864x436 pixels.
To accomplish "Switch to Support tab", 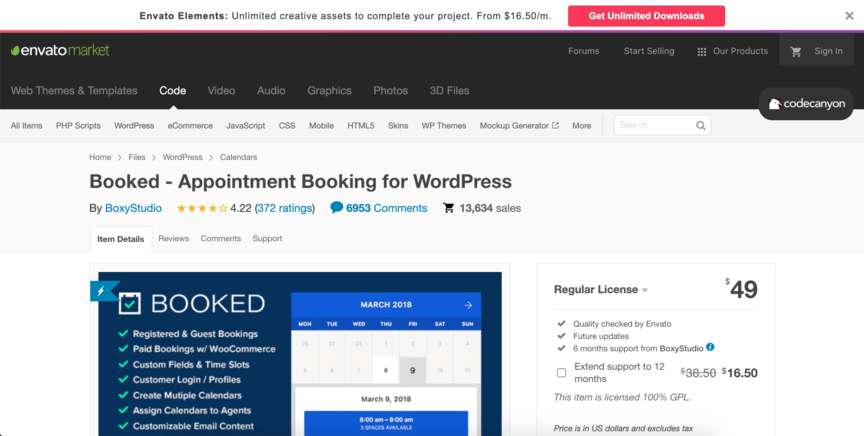I will pos(267,239).
